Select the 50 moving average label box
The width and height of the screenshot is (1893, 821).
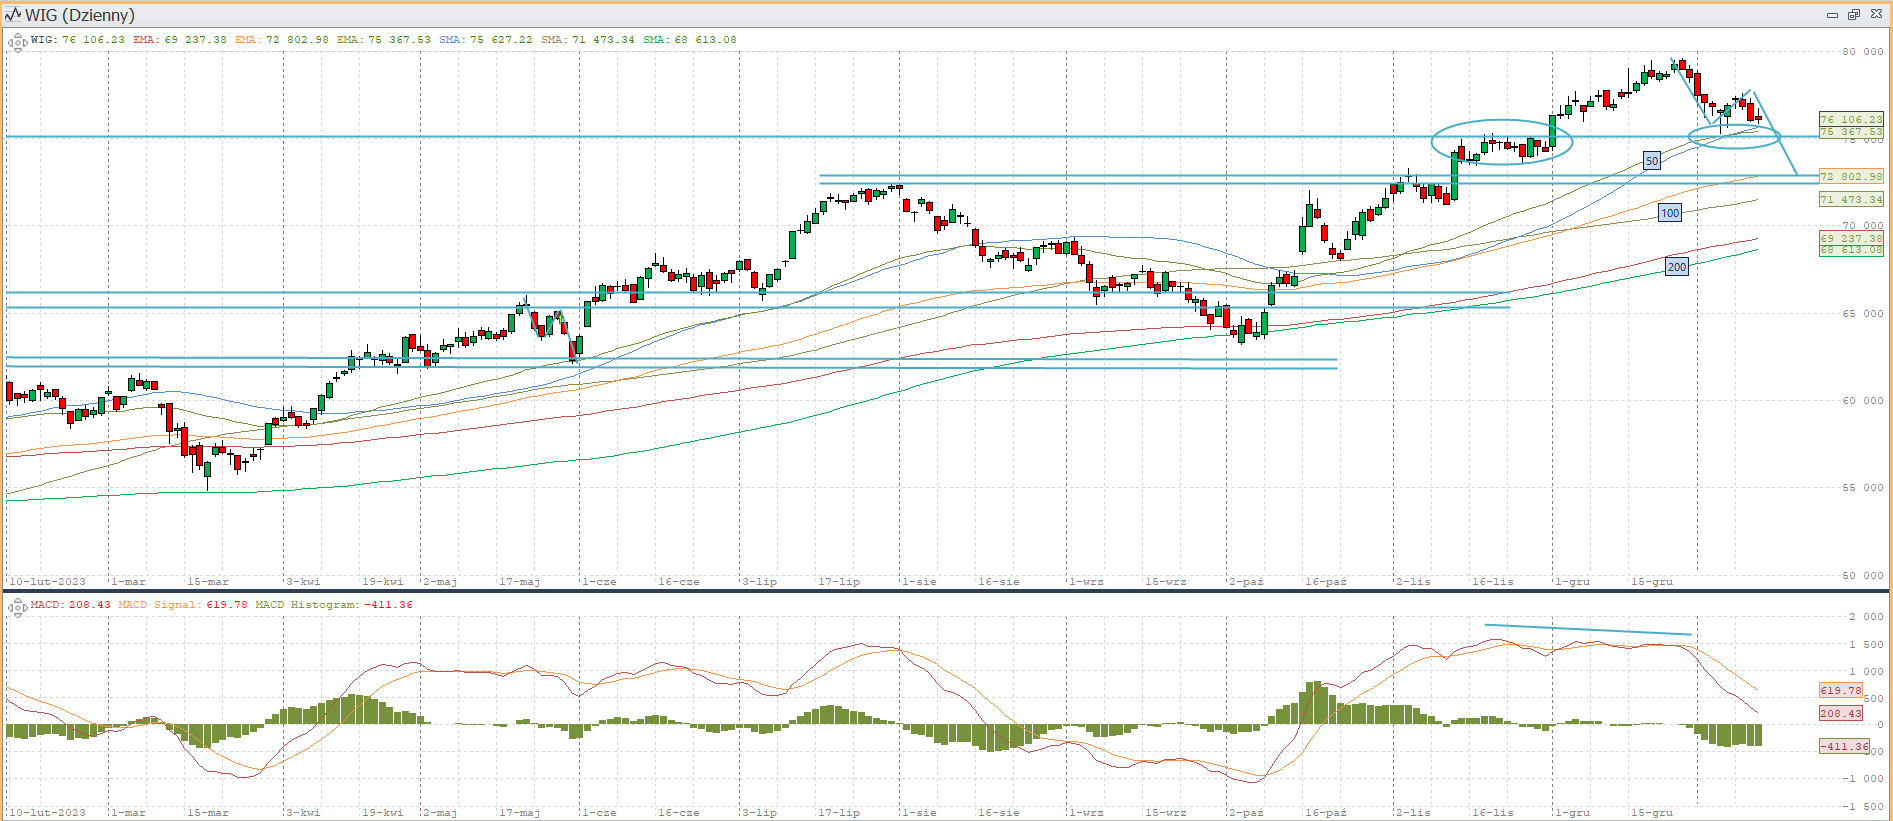(1652, 161)
